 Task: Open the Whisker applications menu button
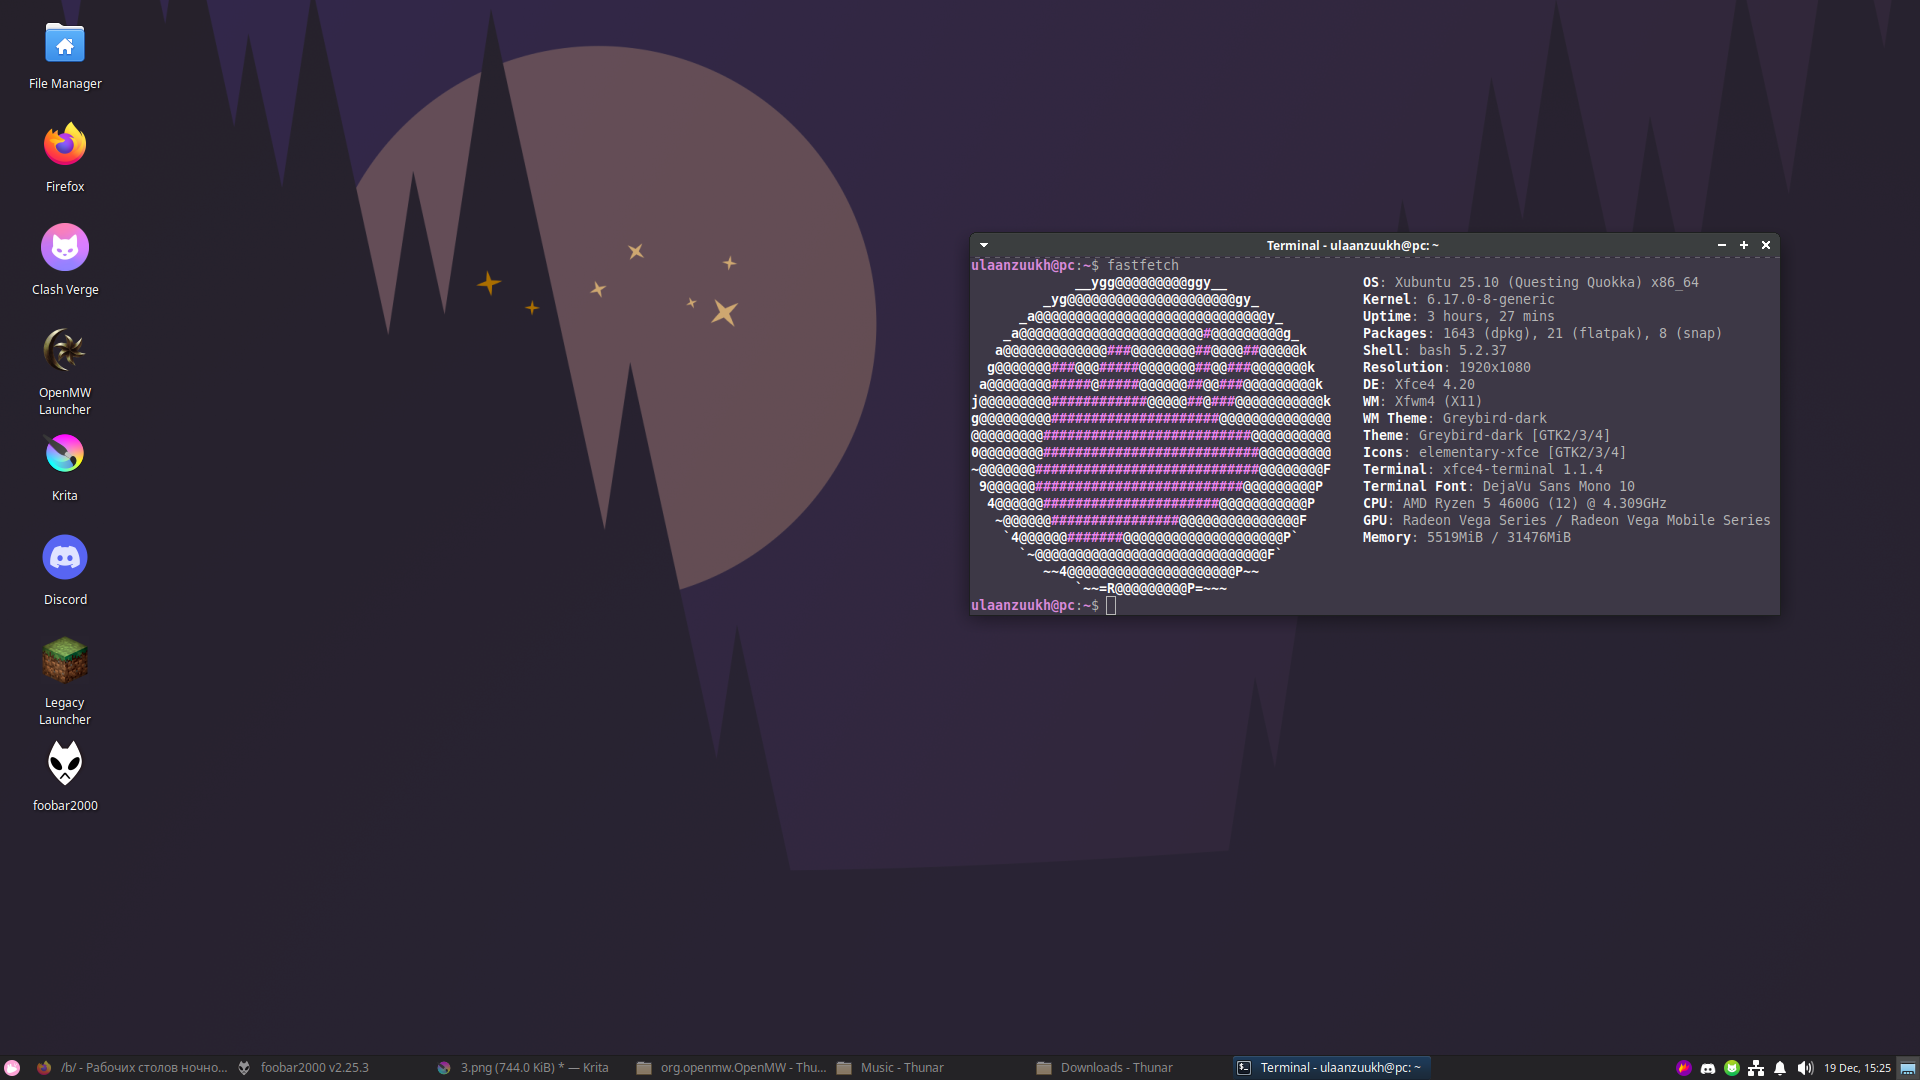coord(12,1068)
